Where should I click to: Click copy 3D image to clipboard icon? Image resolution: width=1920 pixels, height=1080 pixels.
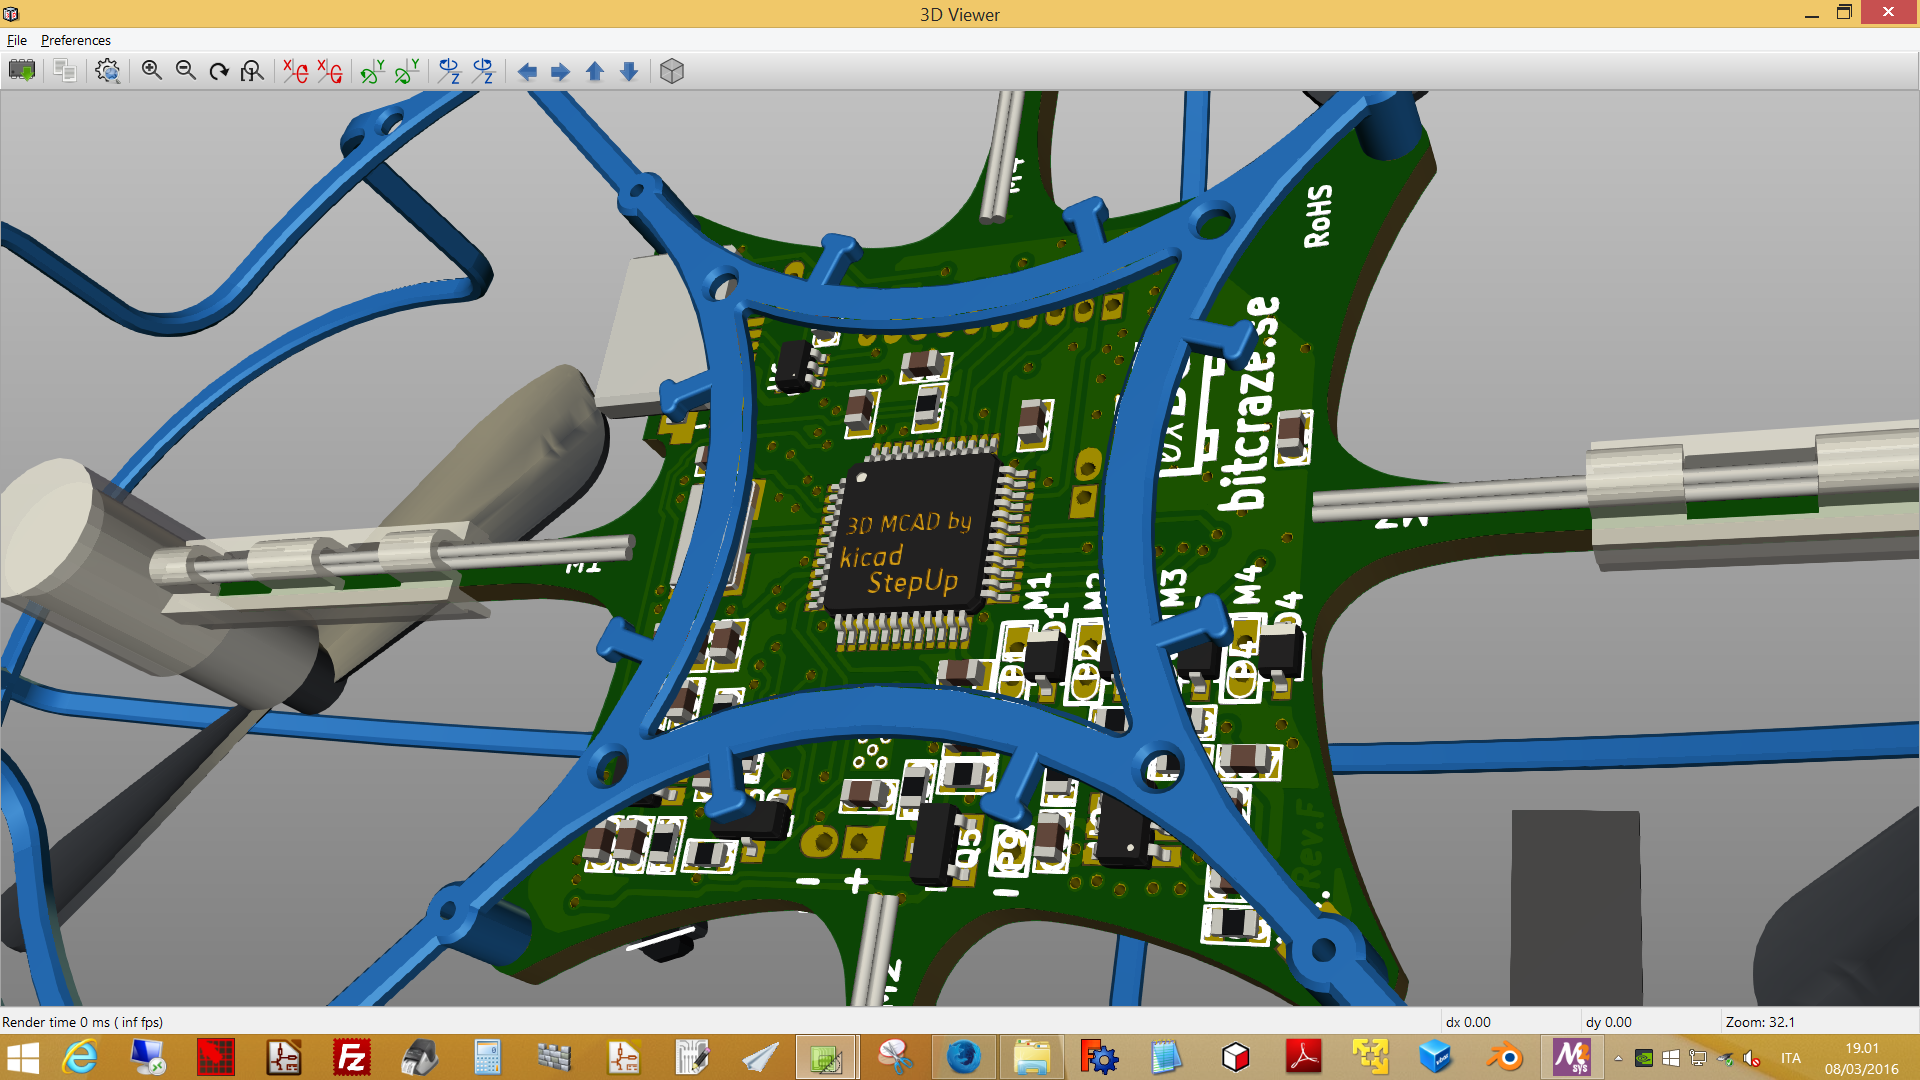pyautogui.click(x=65, y=71)
